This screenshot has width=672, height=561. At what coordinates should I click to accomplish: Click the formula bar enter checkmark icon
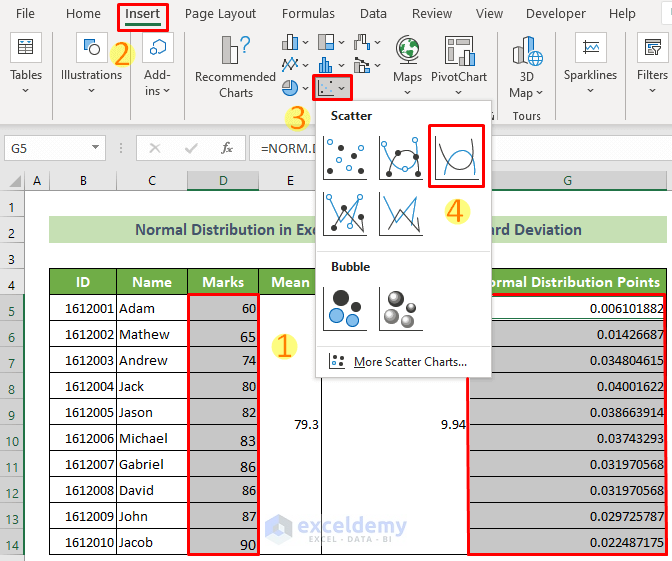[x=191, y=148]
